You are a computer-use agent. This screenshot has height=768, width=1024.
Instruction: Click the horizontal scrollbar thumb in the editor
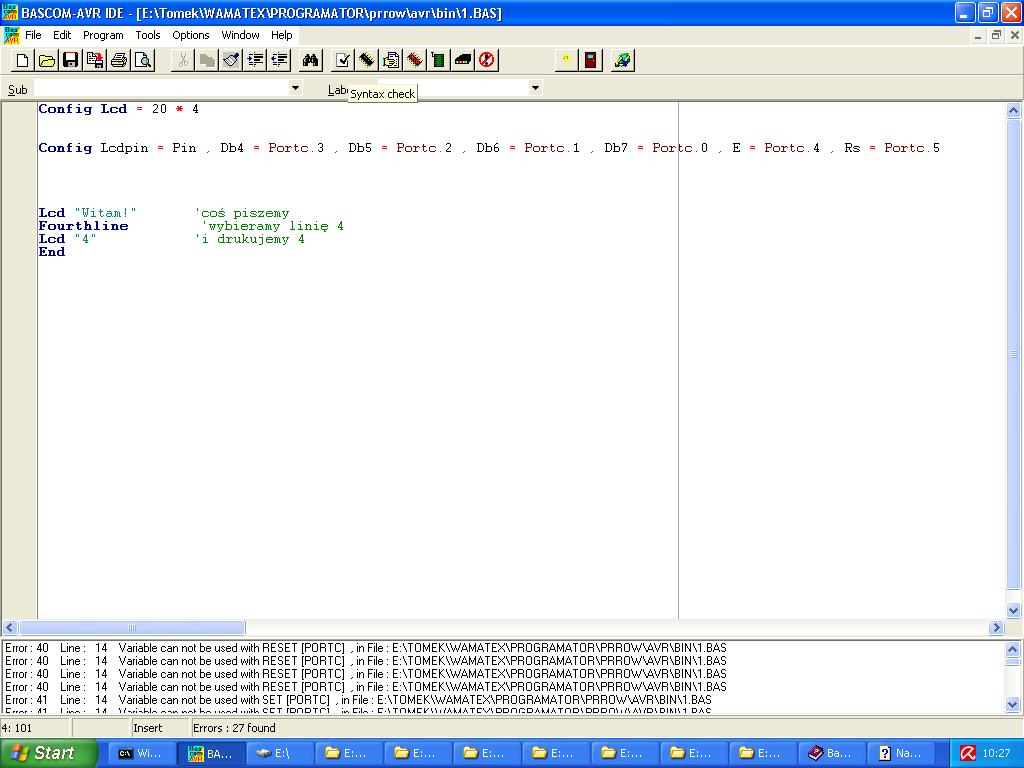[x=132, y=628]
